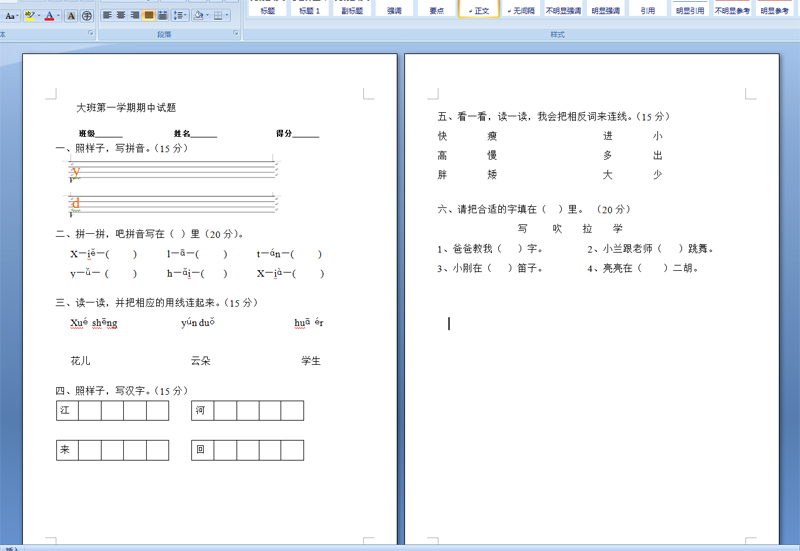Expand shading color dropdown arrow
The image size is (800, 551).
208,15
